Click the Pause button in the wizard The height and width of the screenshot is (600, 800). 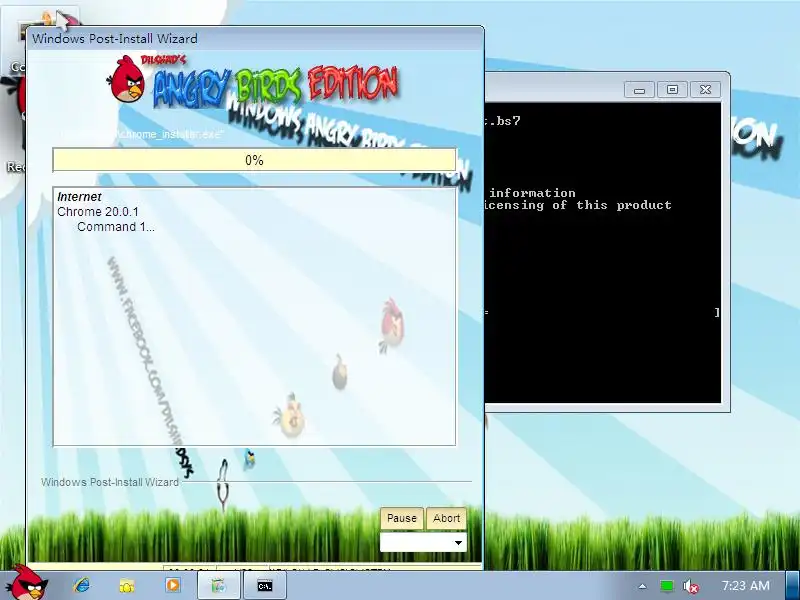[x=402, y=518]
